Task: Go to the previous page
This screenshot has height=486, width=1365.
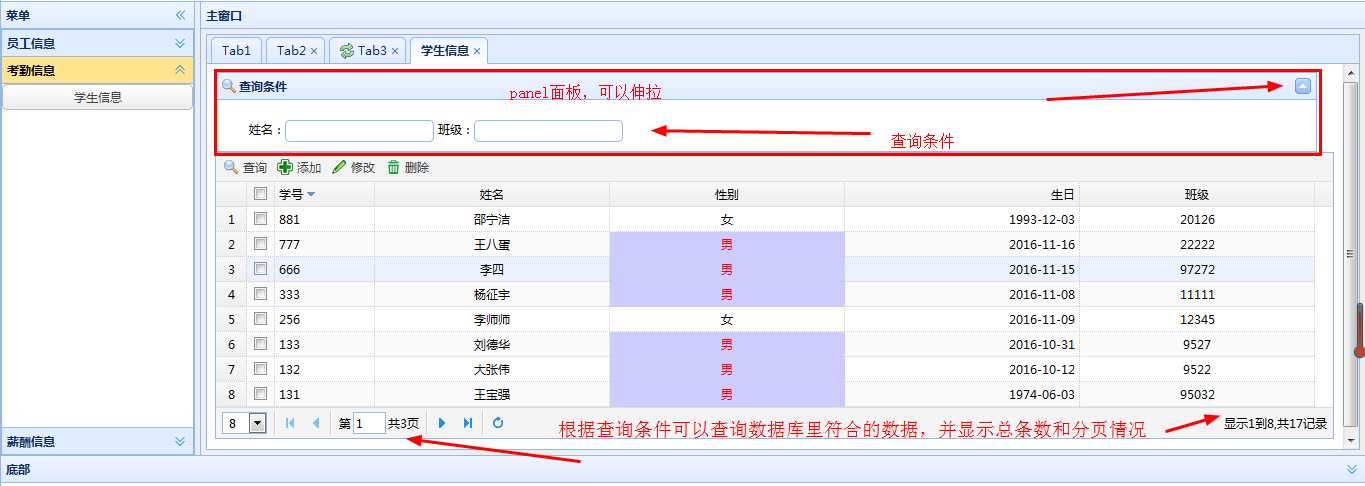Action: click(316, 423)
